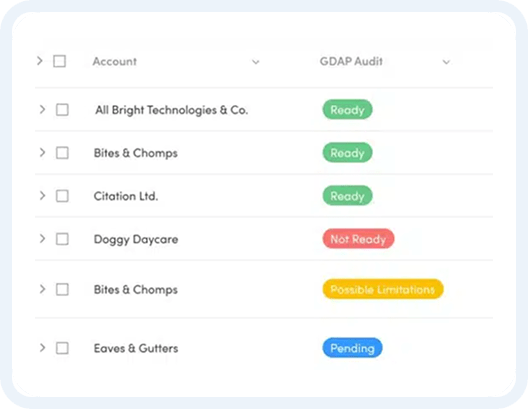
Task: Click the Ready badge for Citation Ltd.
Action: tap(348, 196)
